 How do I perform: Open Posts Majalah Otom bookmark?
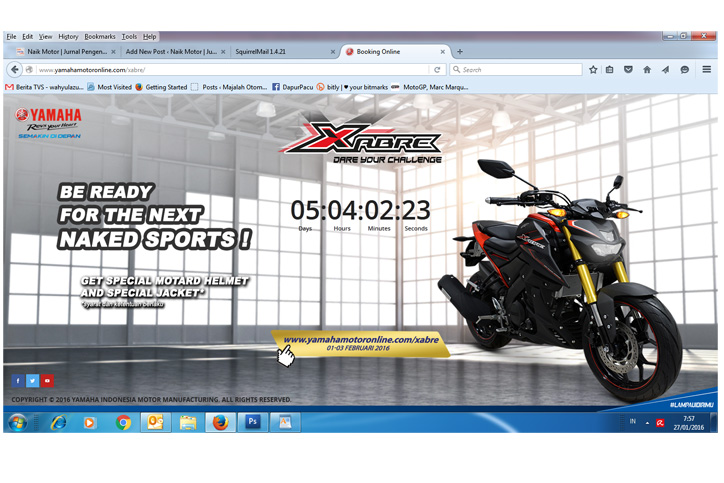point(229,87)
